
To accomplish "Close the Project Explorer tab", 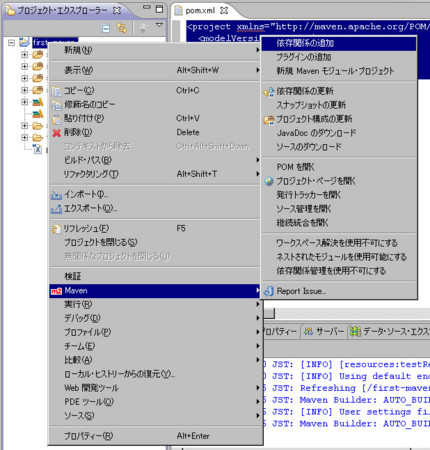I will coord(117,11).
